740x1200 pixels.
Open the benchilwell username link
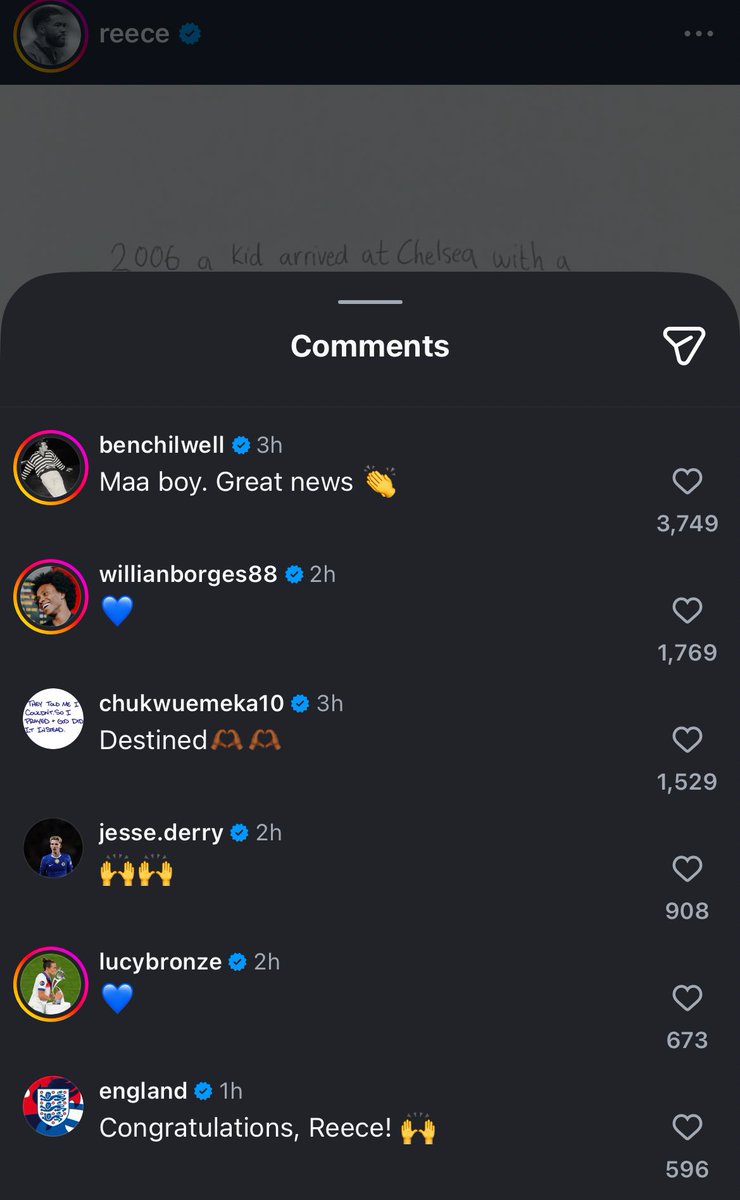pyautogui.click(x=162, y=445)
